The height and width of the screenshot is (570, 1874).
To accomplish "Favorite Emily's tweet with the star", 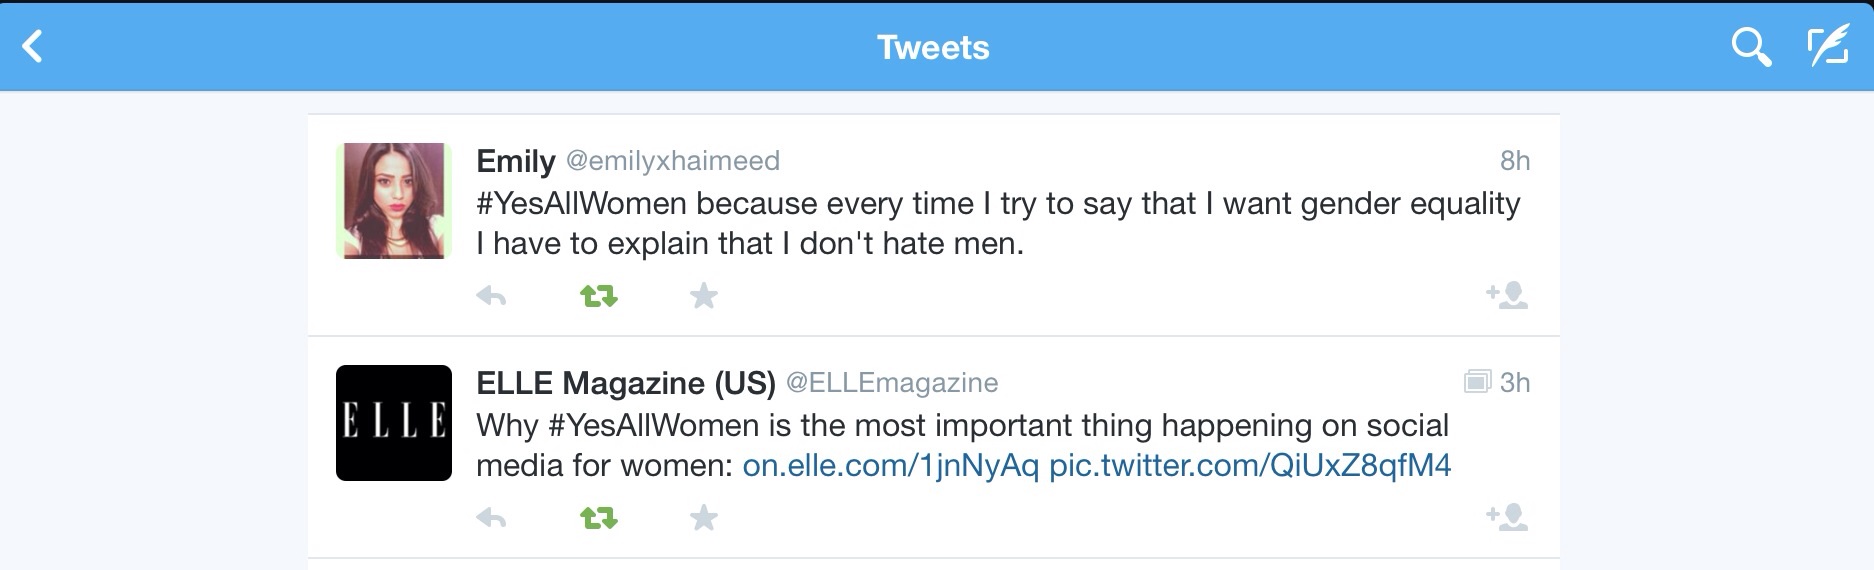I will (x=704, y=296).
